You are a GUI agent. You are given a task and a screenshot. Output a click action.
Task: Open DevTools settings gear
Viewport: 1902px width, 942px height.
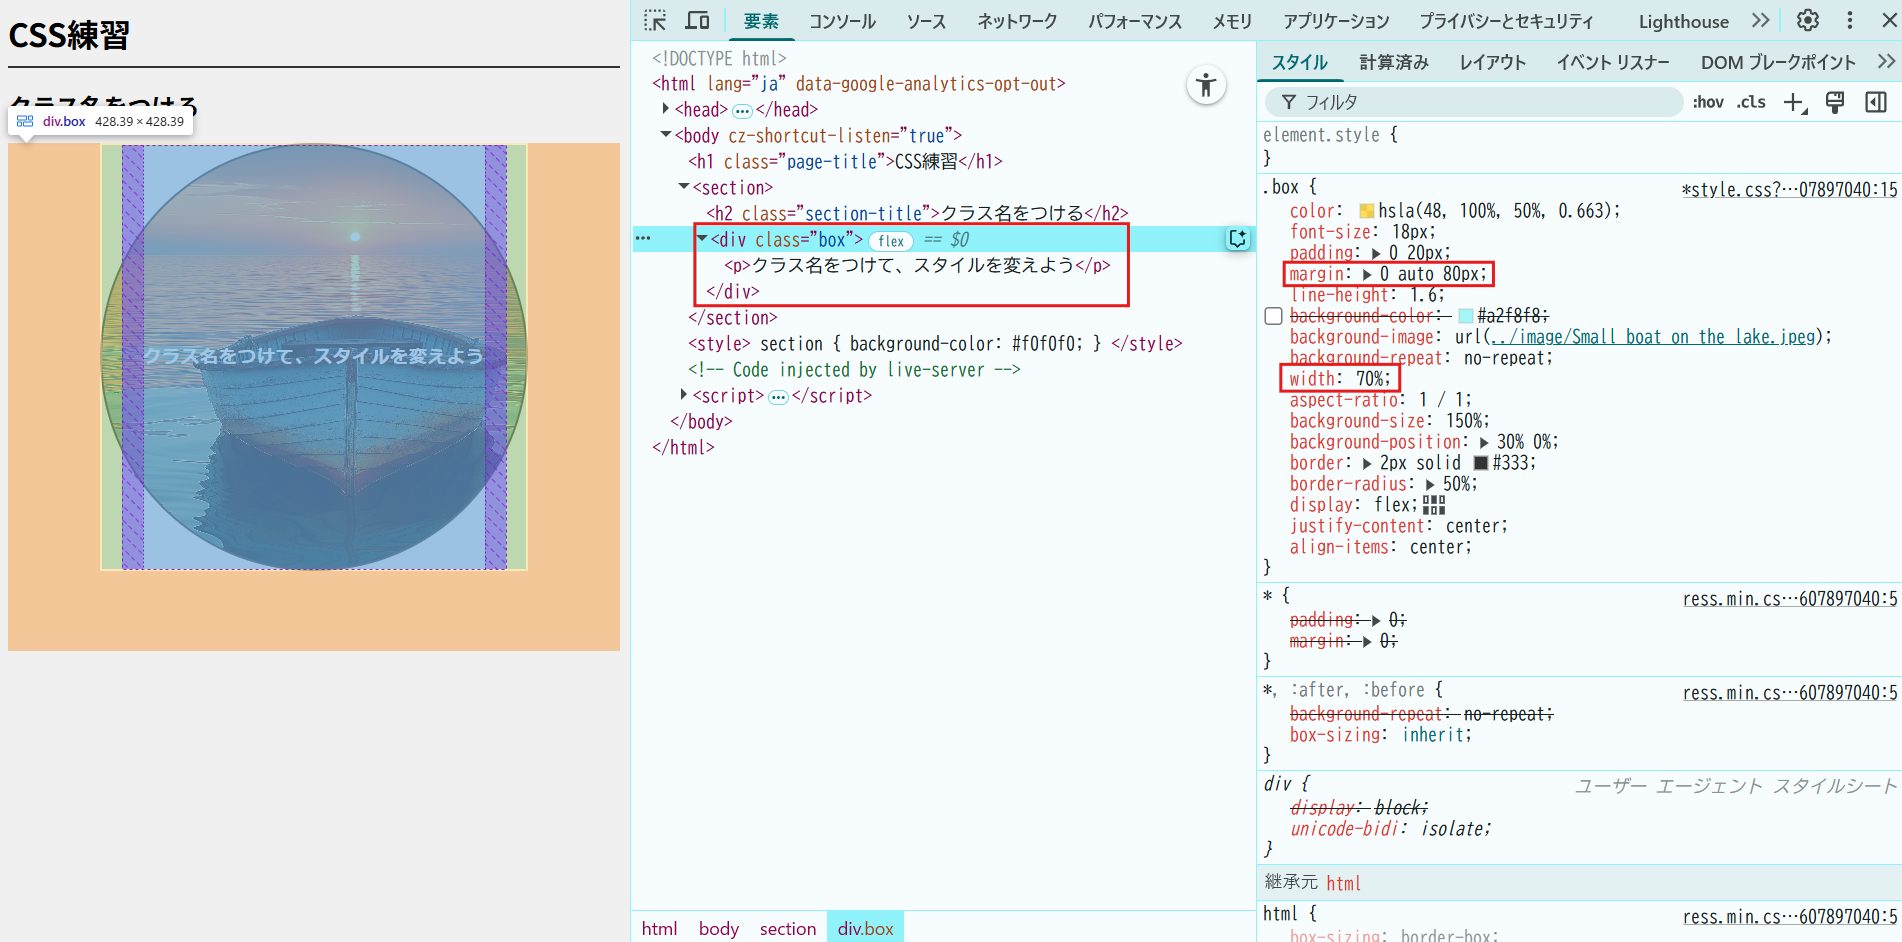[1807, 21]
